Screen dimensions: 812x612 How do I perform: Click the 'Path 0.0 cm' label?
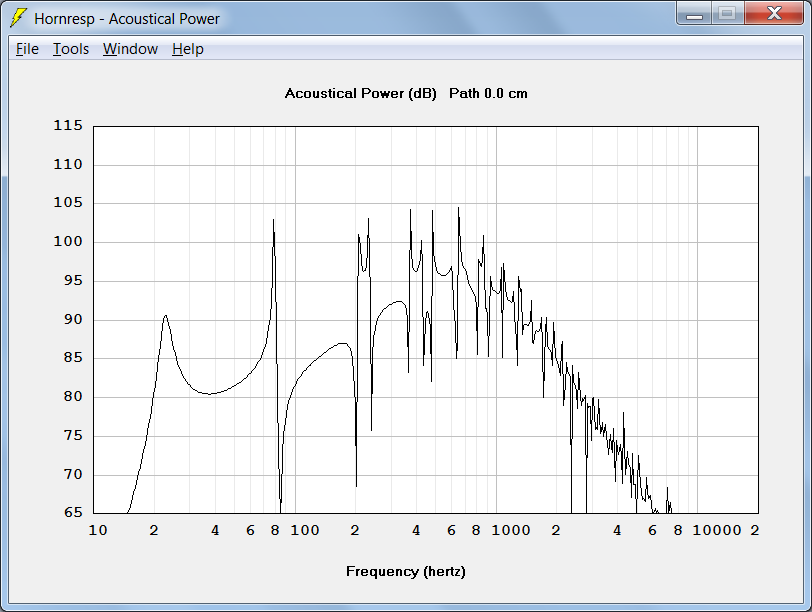(x=488, y=94)
